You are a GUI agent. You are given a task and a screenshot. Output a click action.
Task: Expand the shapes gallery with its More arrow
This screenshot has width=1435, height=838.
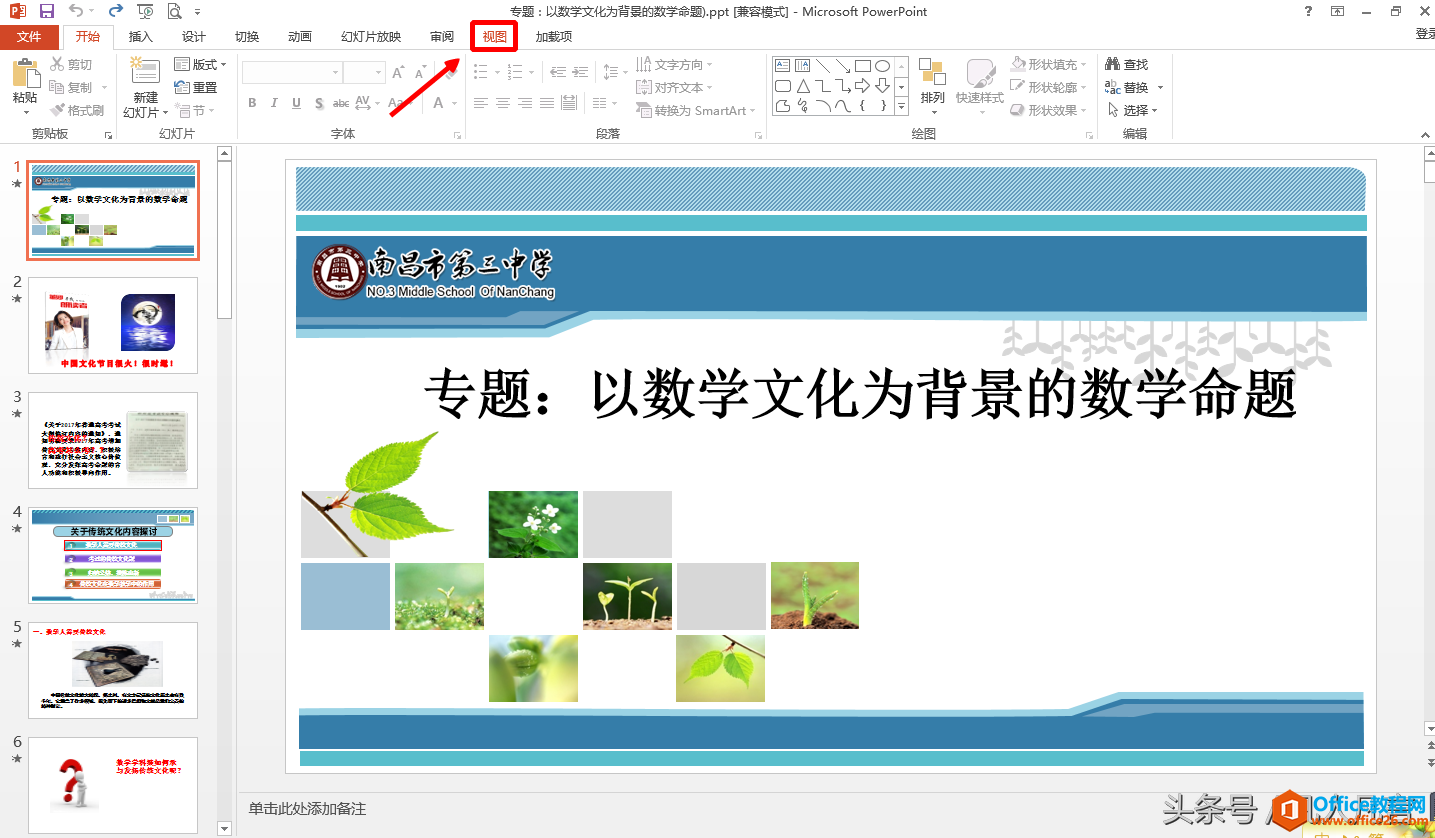[x=900, y=104]
